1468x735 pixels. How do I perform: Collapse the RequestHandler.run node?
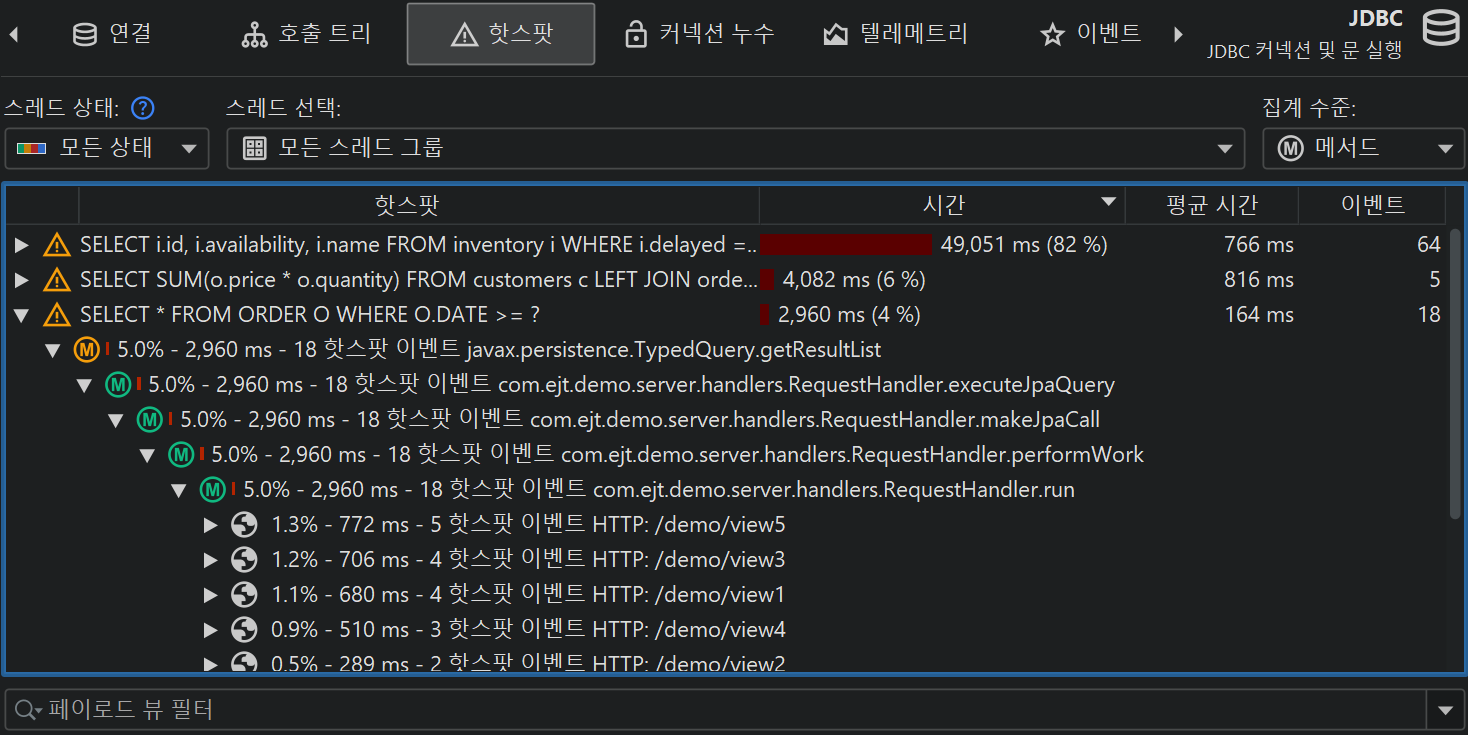pyautogui.click(x=180, y=490)
